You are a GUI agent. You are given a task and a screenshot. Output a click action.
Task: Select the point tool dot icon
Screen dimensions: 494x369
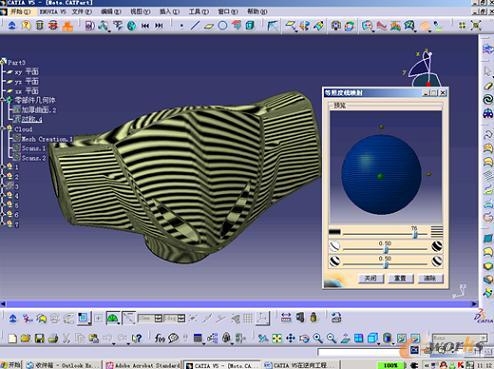pos(181,26)
